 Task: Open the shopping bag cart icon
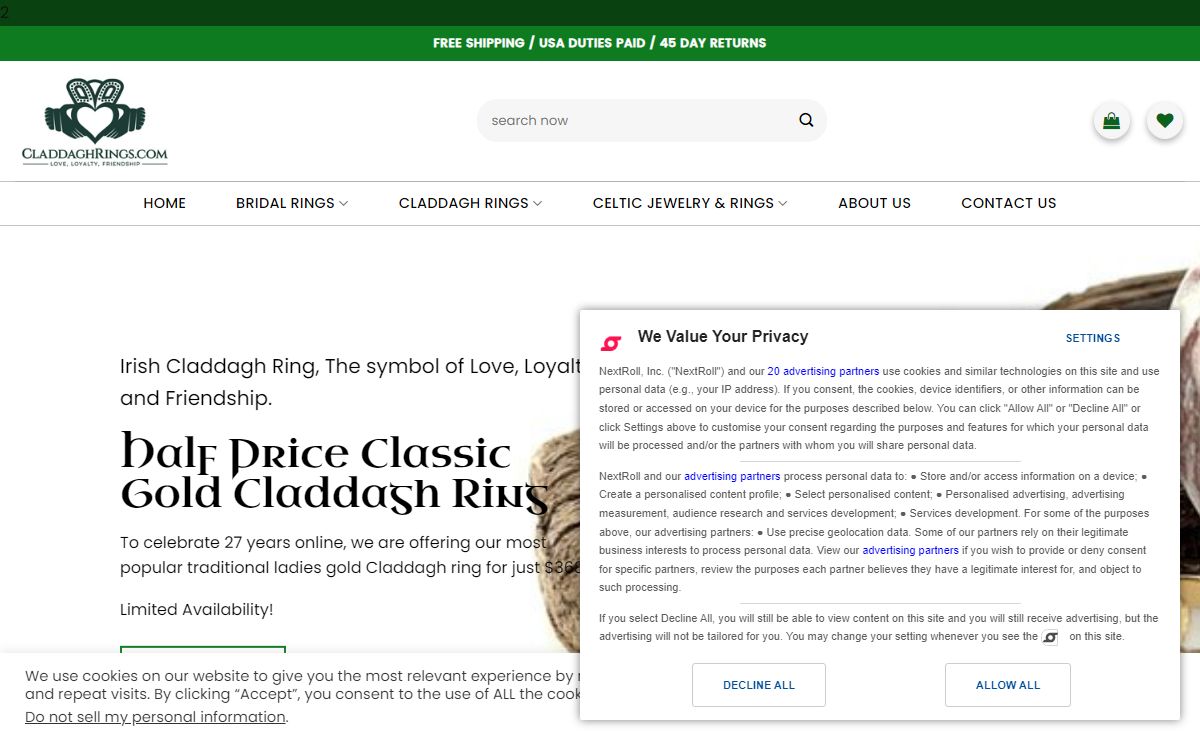[x=1111, y=121]
